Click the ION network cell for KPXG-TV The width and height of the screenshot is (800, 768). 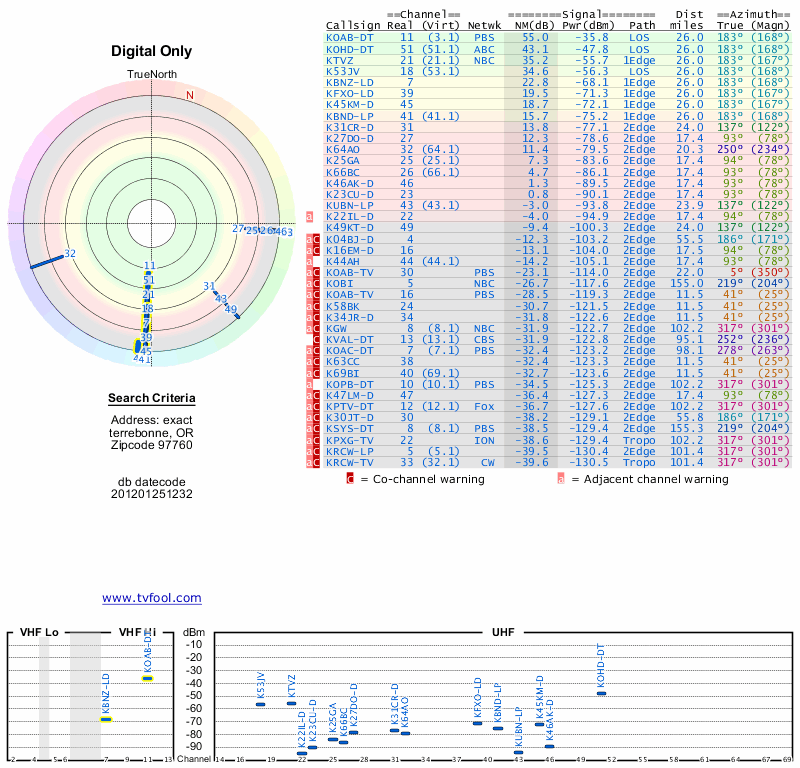pyautogui.click(x=484, y=440)
